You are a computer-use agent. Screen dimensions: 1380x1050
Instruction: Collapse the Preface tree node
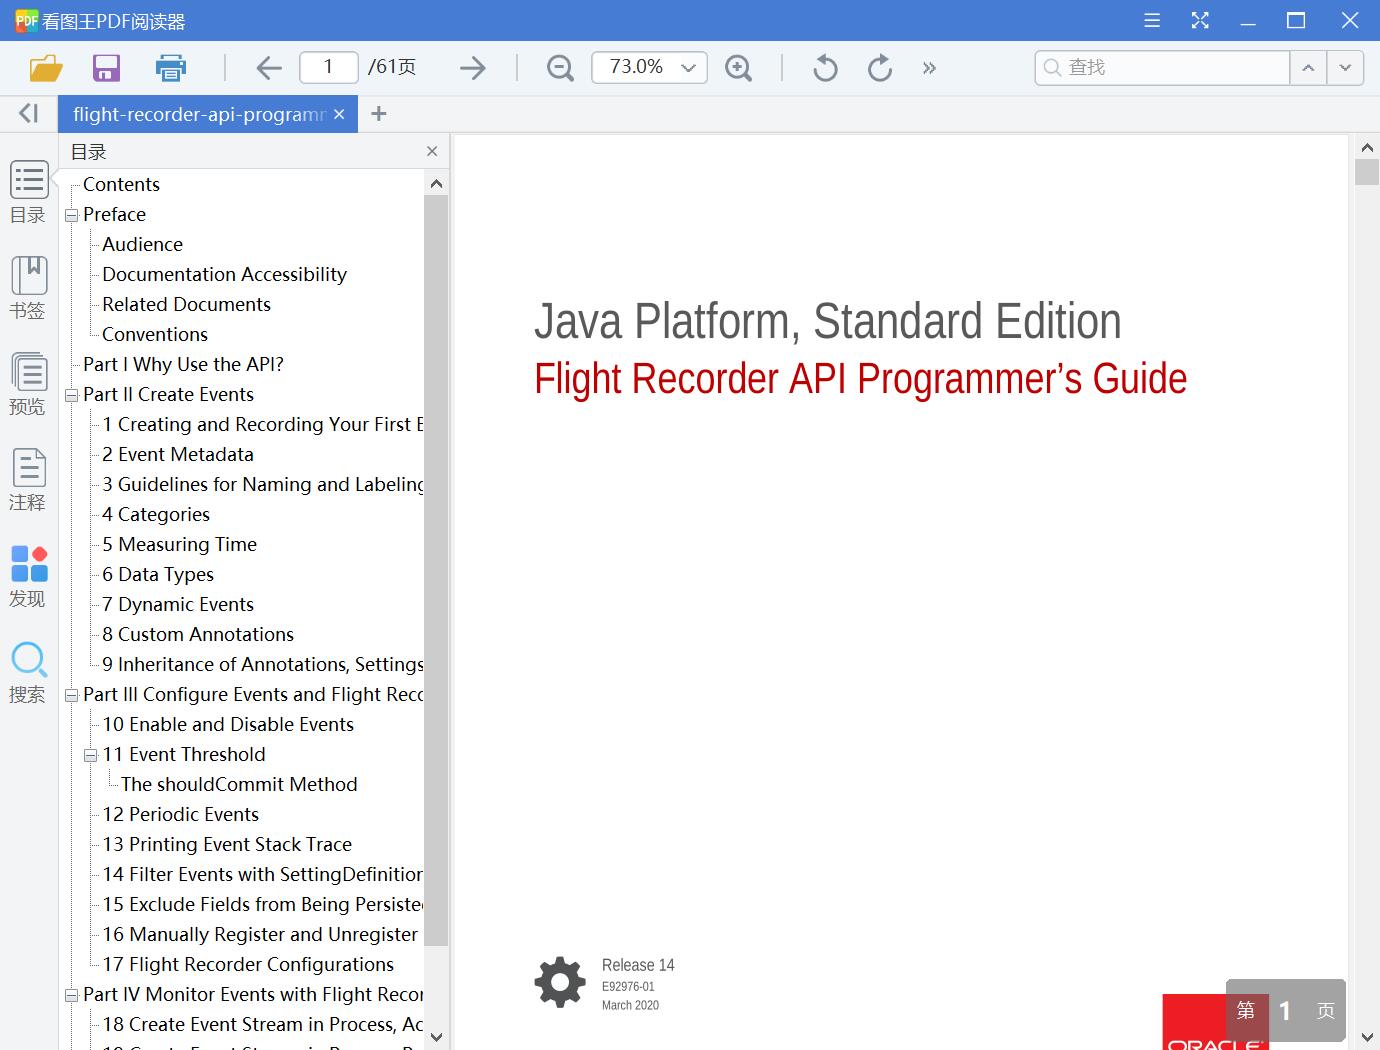(71, 215)
